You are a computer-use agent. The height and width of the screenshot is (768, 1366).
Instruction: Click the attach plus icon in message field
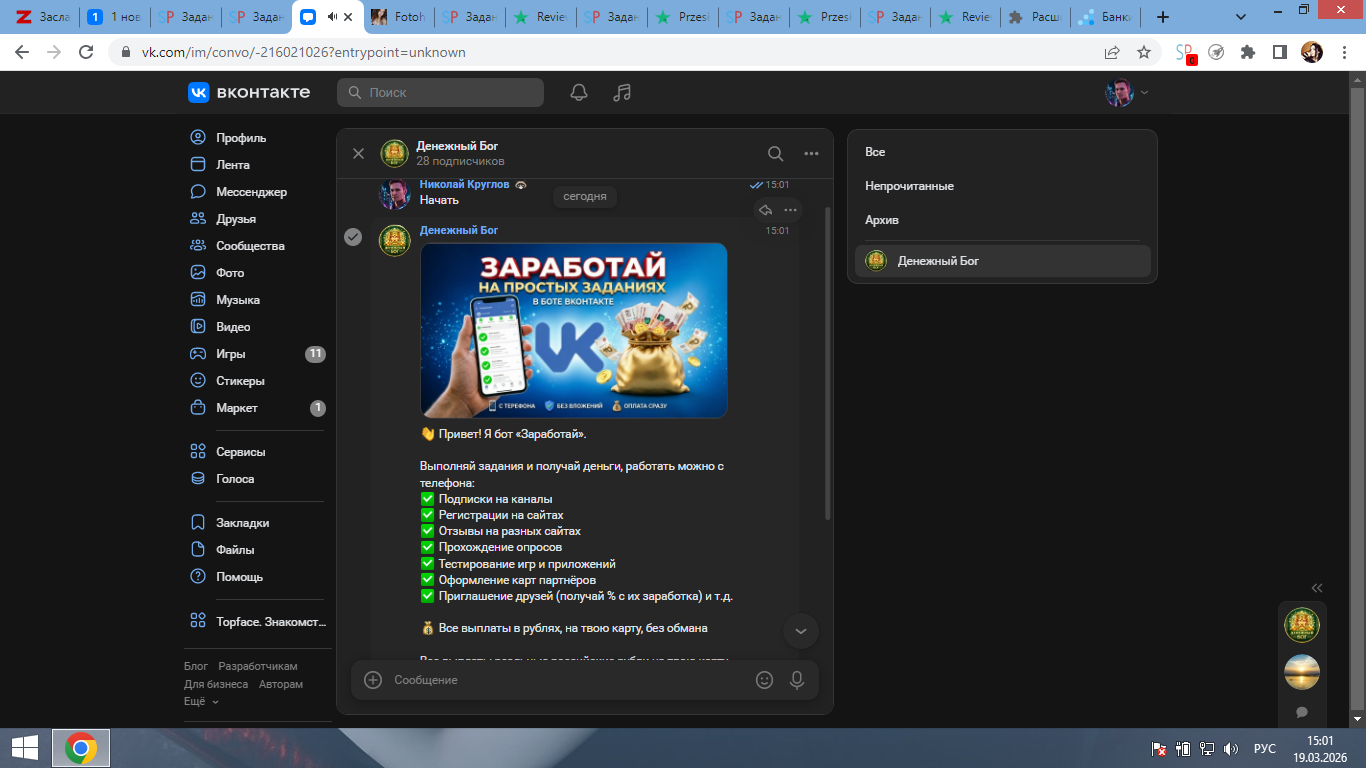coord(373,680)
